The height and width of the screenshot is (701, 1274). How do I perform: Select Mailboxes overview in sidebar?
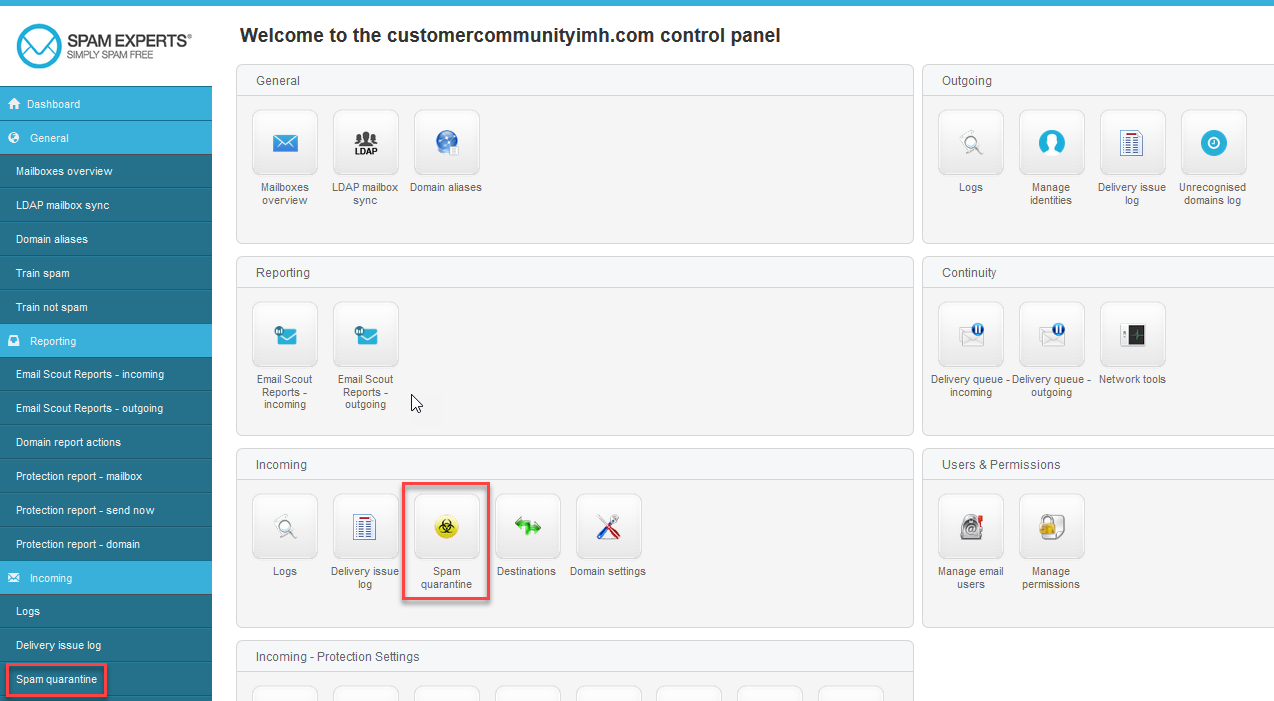(x=106, y=171)
